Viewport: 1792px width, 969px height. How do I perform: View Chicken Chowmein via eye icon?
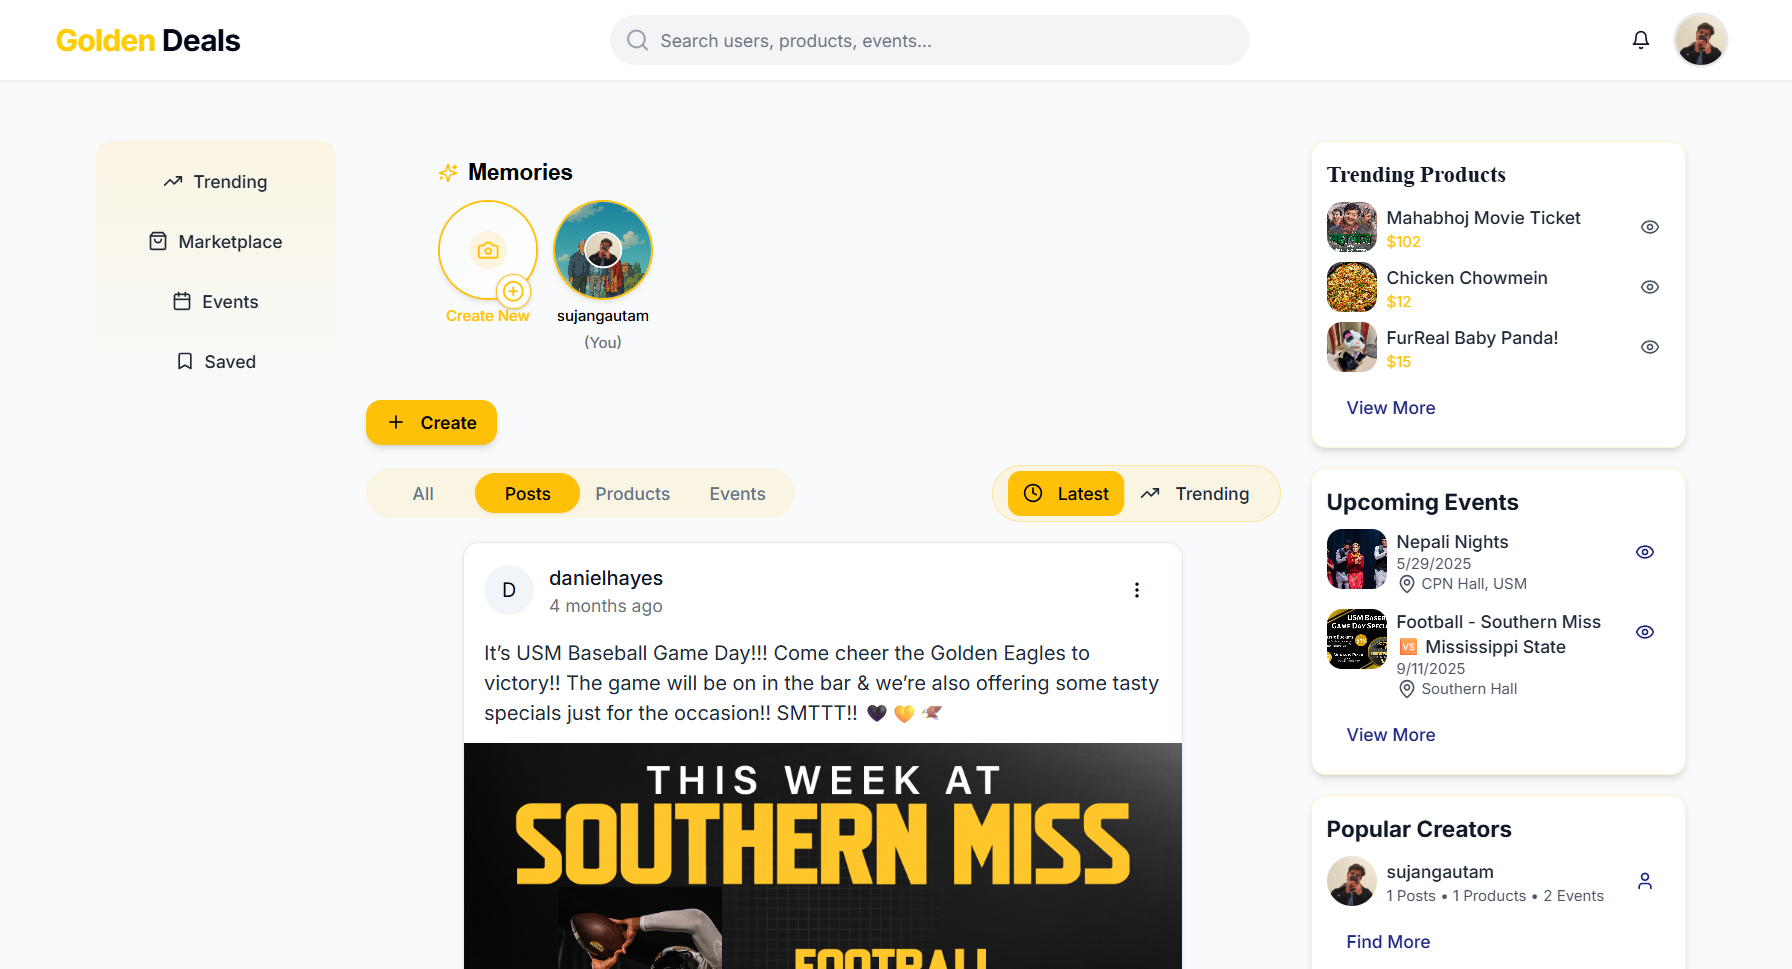[x=1650, y=287]
